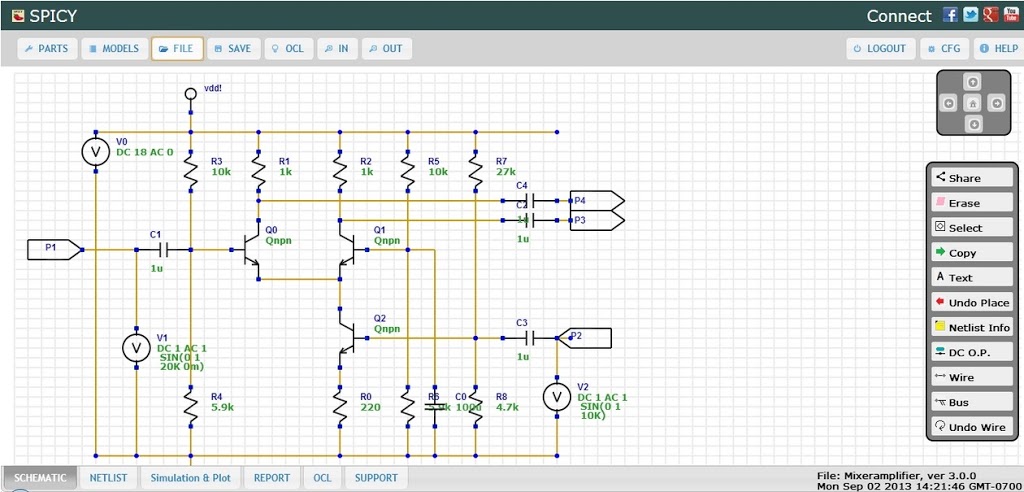Screen dimensions: 1024x492
Task: Open the PARTS menu
Action: 47,48
